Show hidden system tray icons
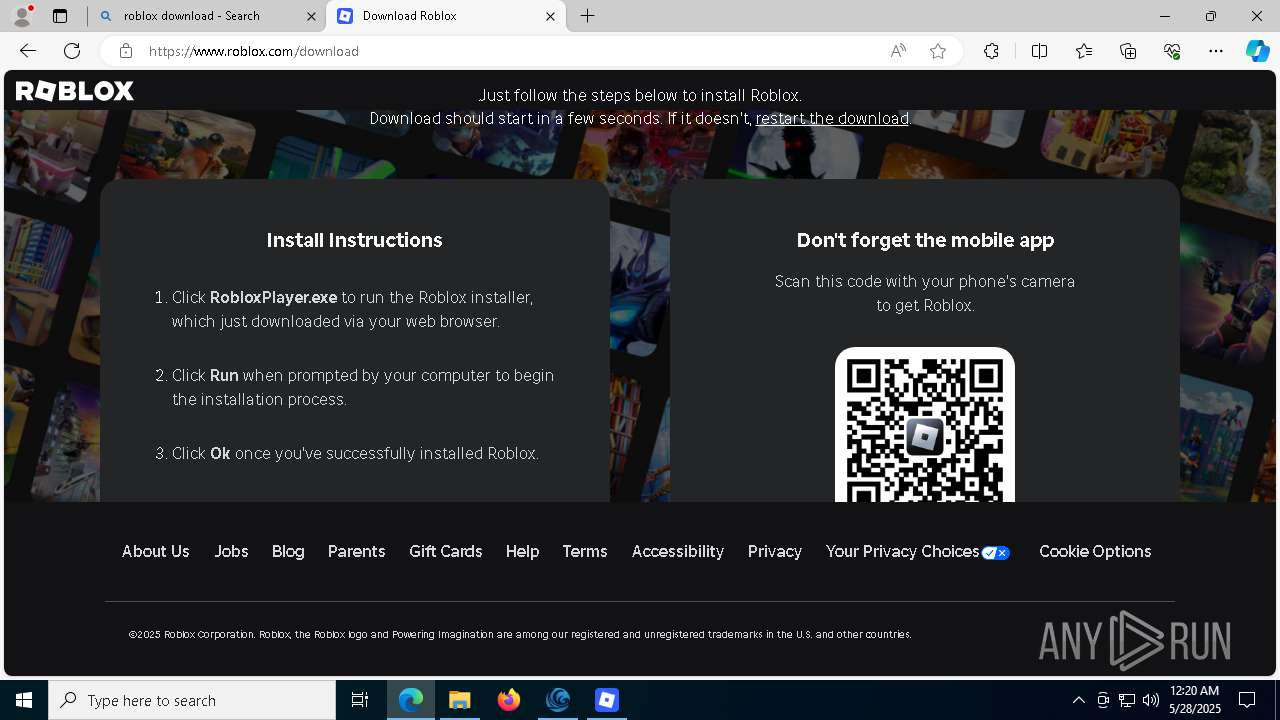 pos(1079,700)
